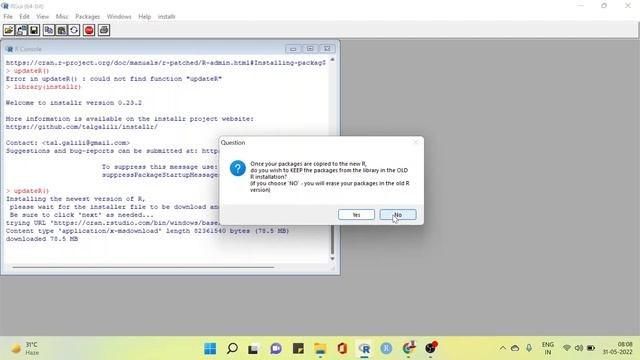This screenshot has height=360, width=640.
Task: Click the R Console scroll down arrow
Action: click(332, 259)
